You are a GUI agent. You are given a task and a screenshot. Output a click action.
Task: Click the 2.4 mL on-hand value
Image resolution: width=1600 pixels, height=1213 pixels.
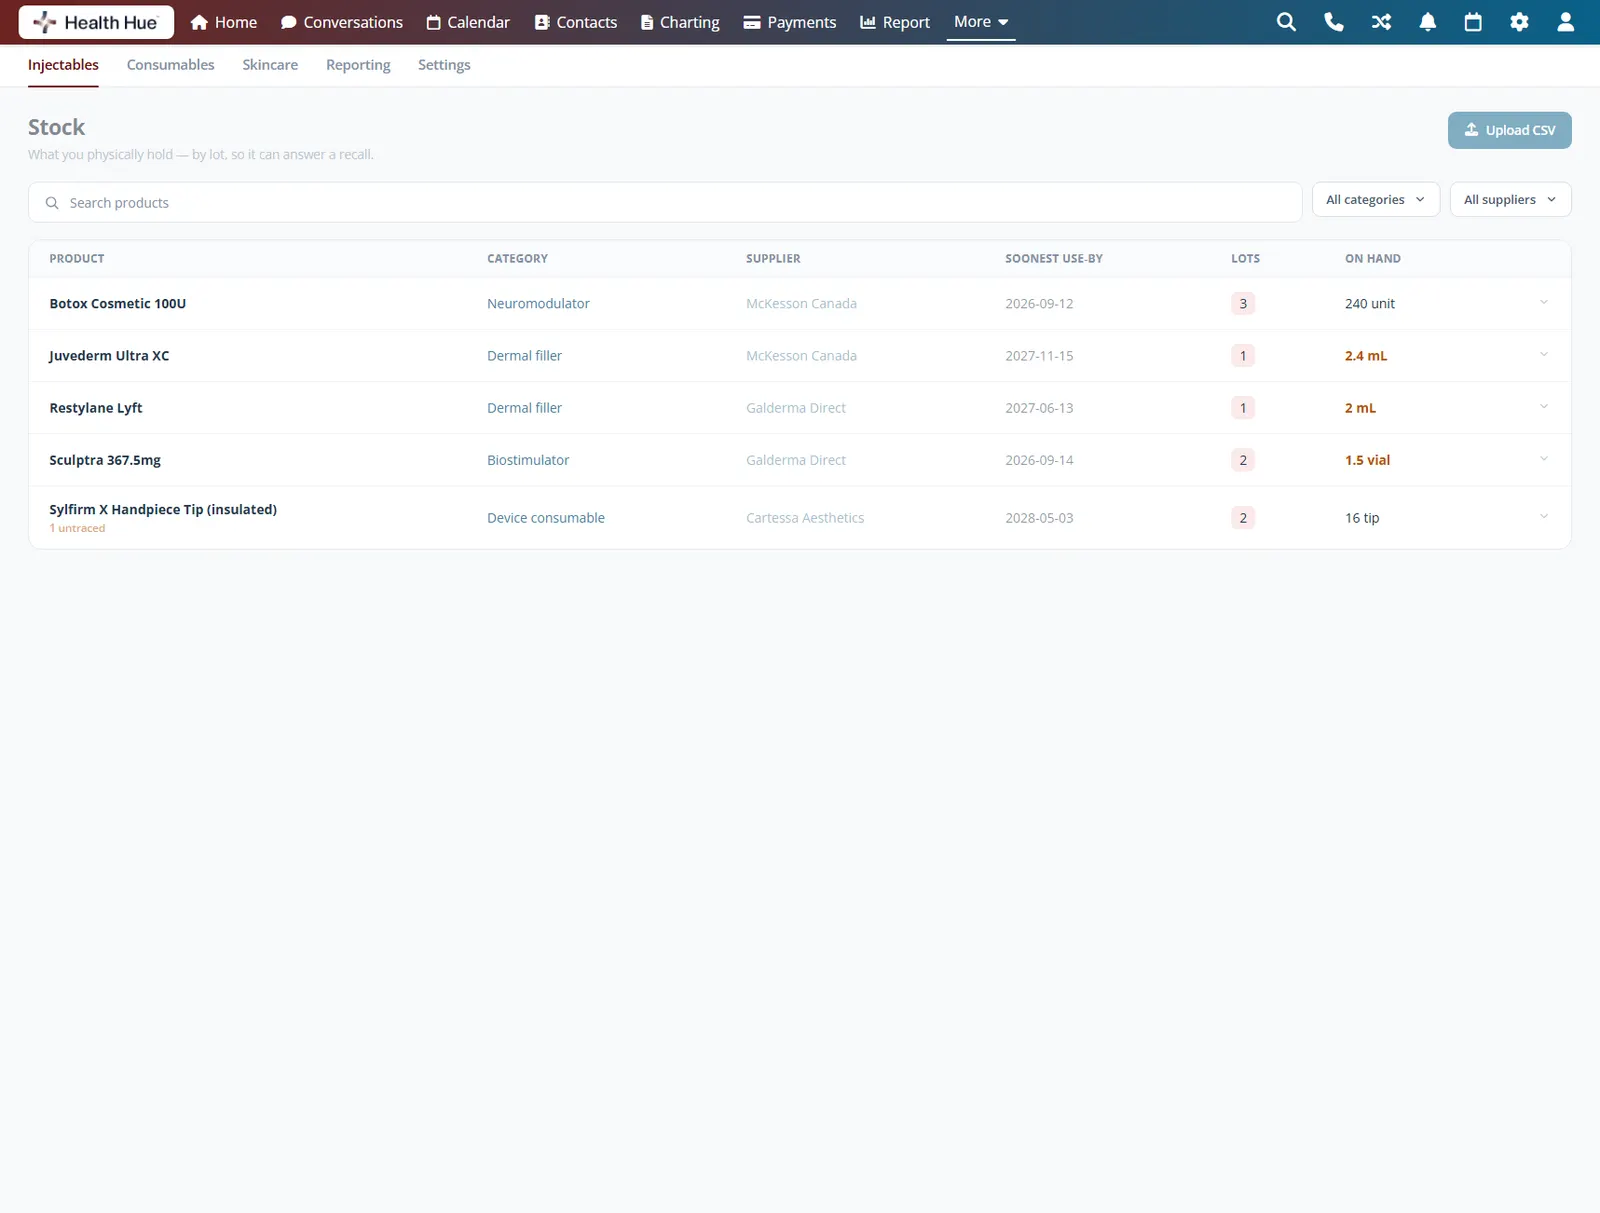(x=1366, y=355)
